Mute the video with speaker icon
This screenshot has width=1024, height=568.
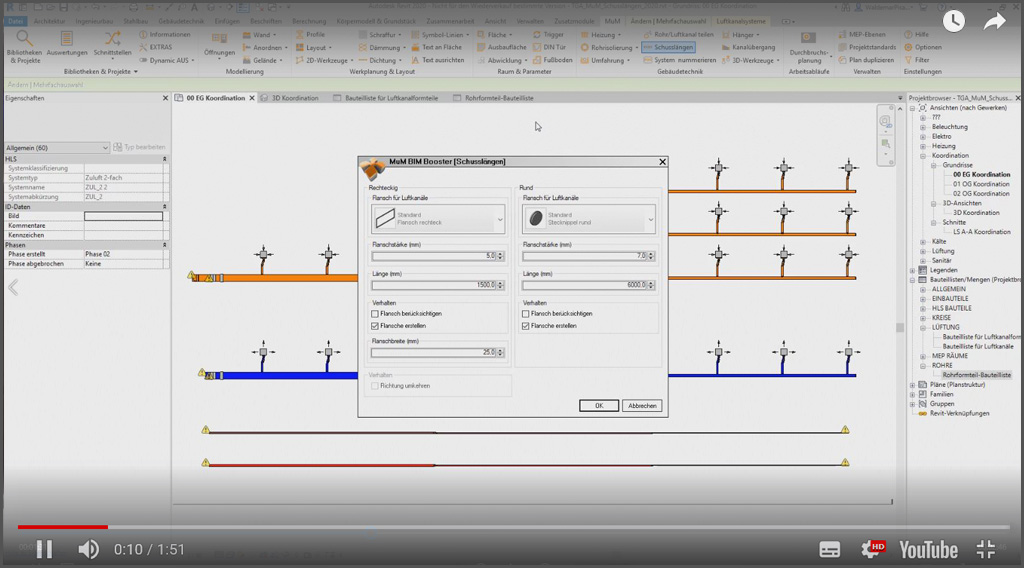[89, 549]
